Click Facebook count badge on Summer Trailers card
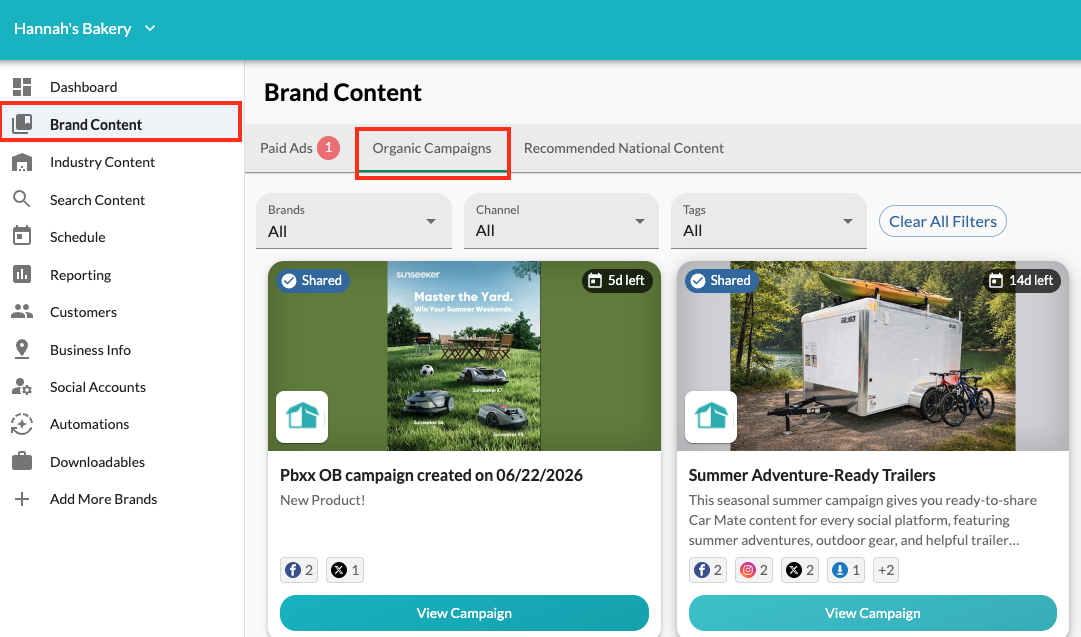This screenshot has height=637, width=1081. point(708,570)
